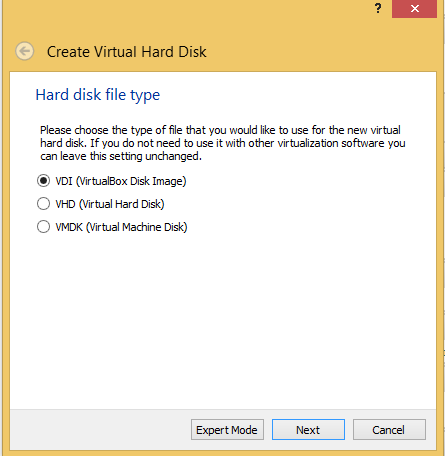445x456 pixels.
Task: Click the 'Hard disk file type' heading
Action: tap(98, 95)
